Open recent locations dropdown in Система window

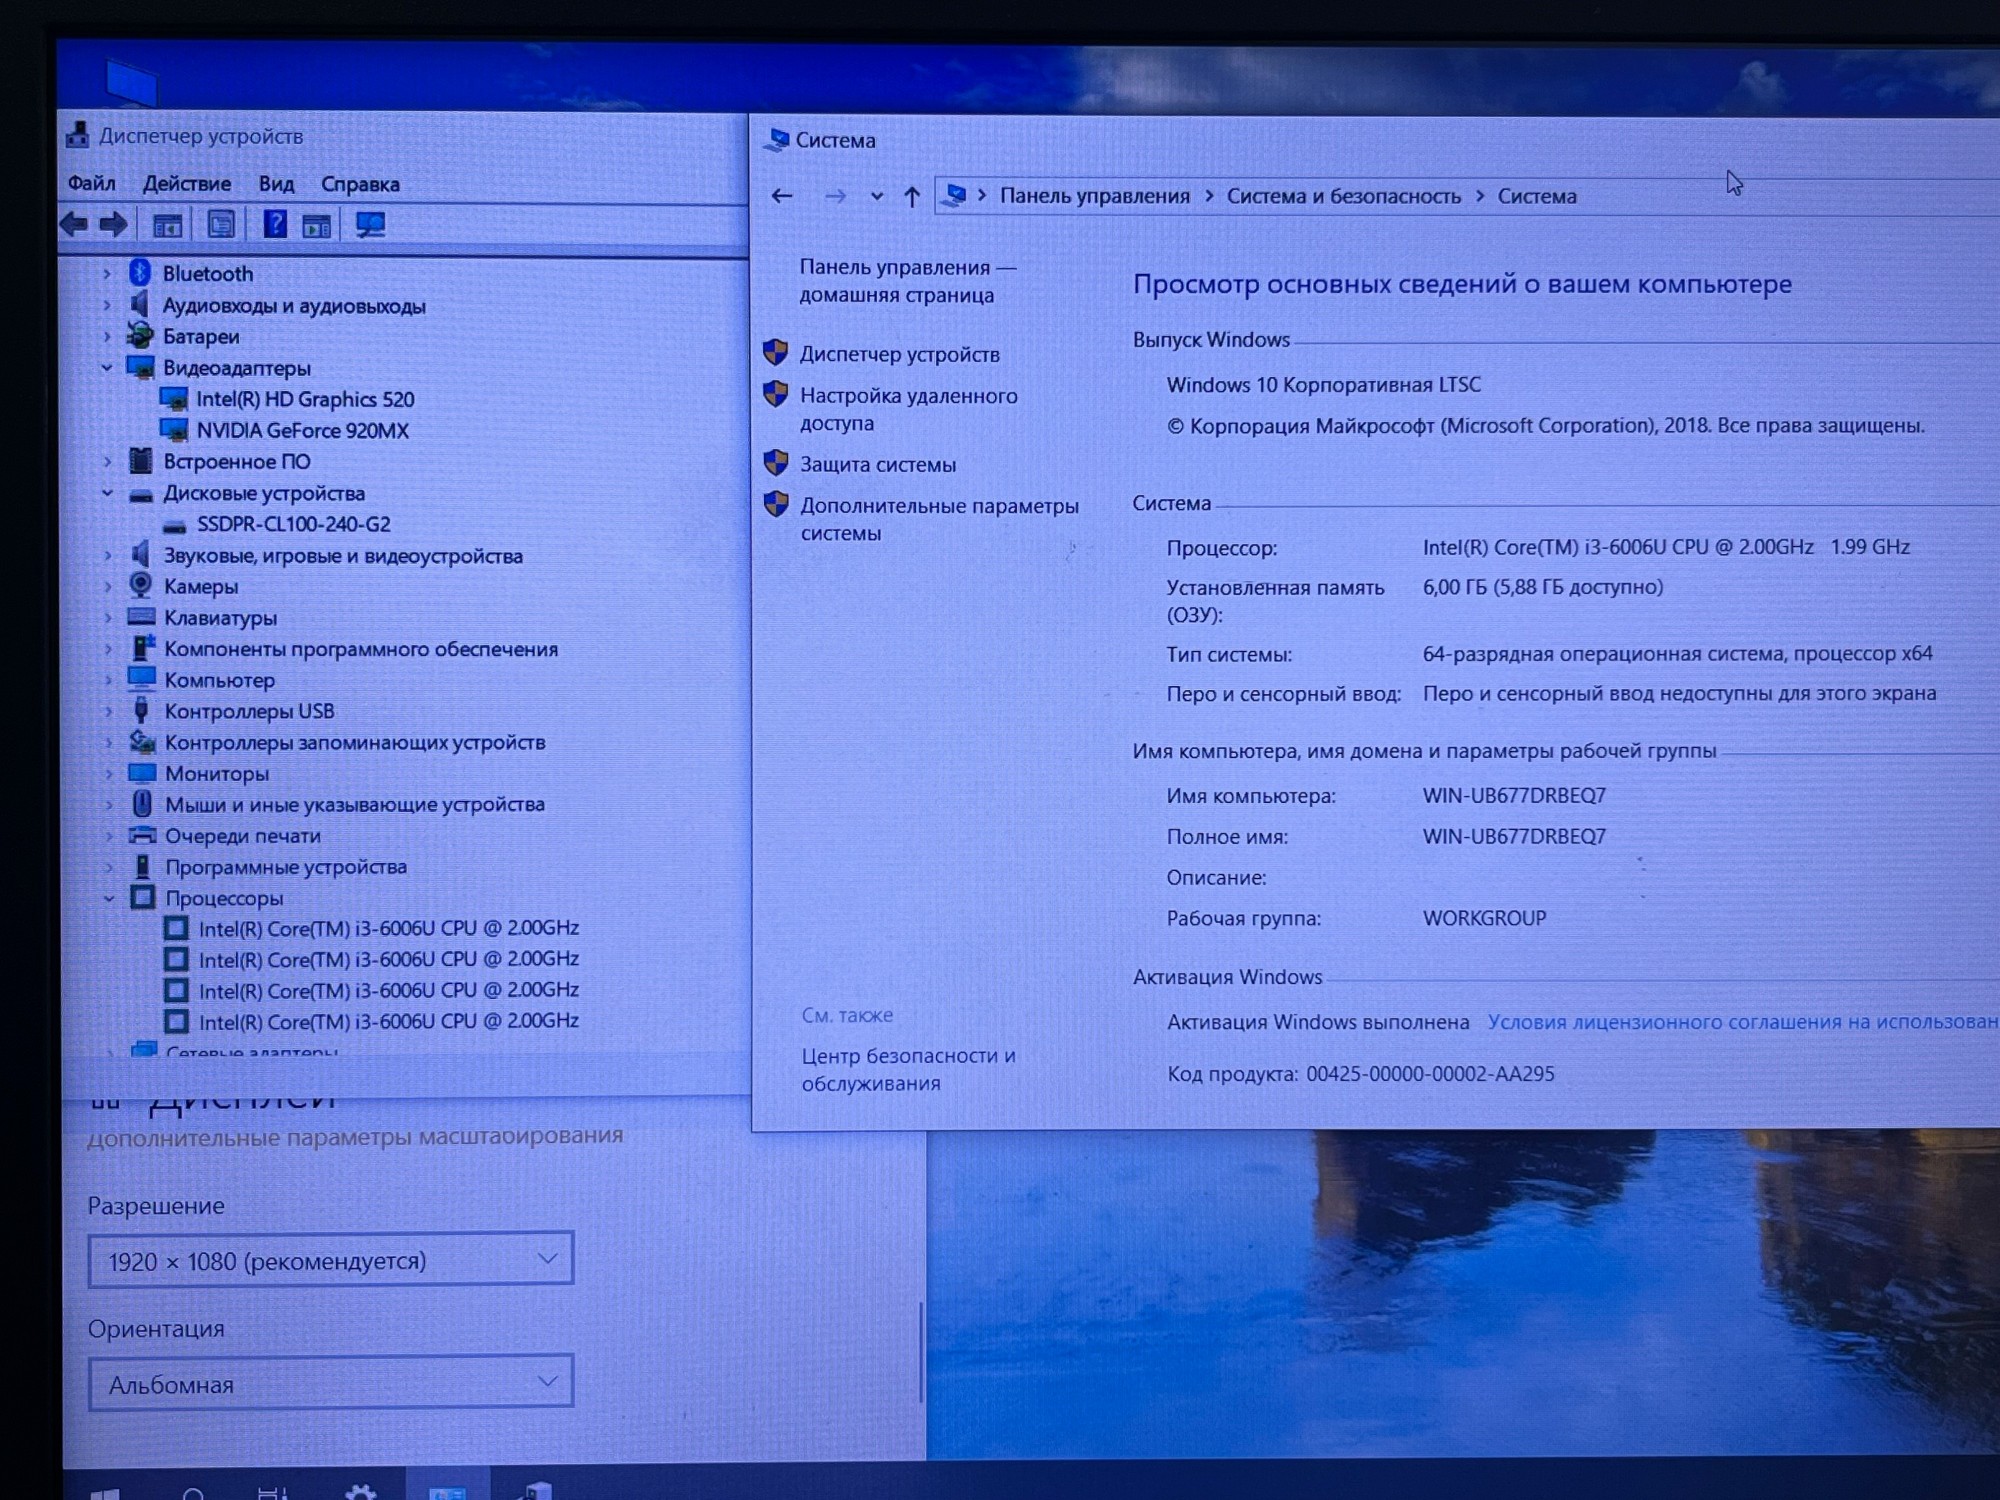click(x=876, y=196)
